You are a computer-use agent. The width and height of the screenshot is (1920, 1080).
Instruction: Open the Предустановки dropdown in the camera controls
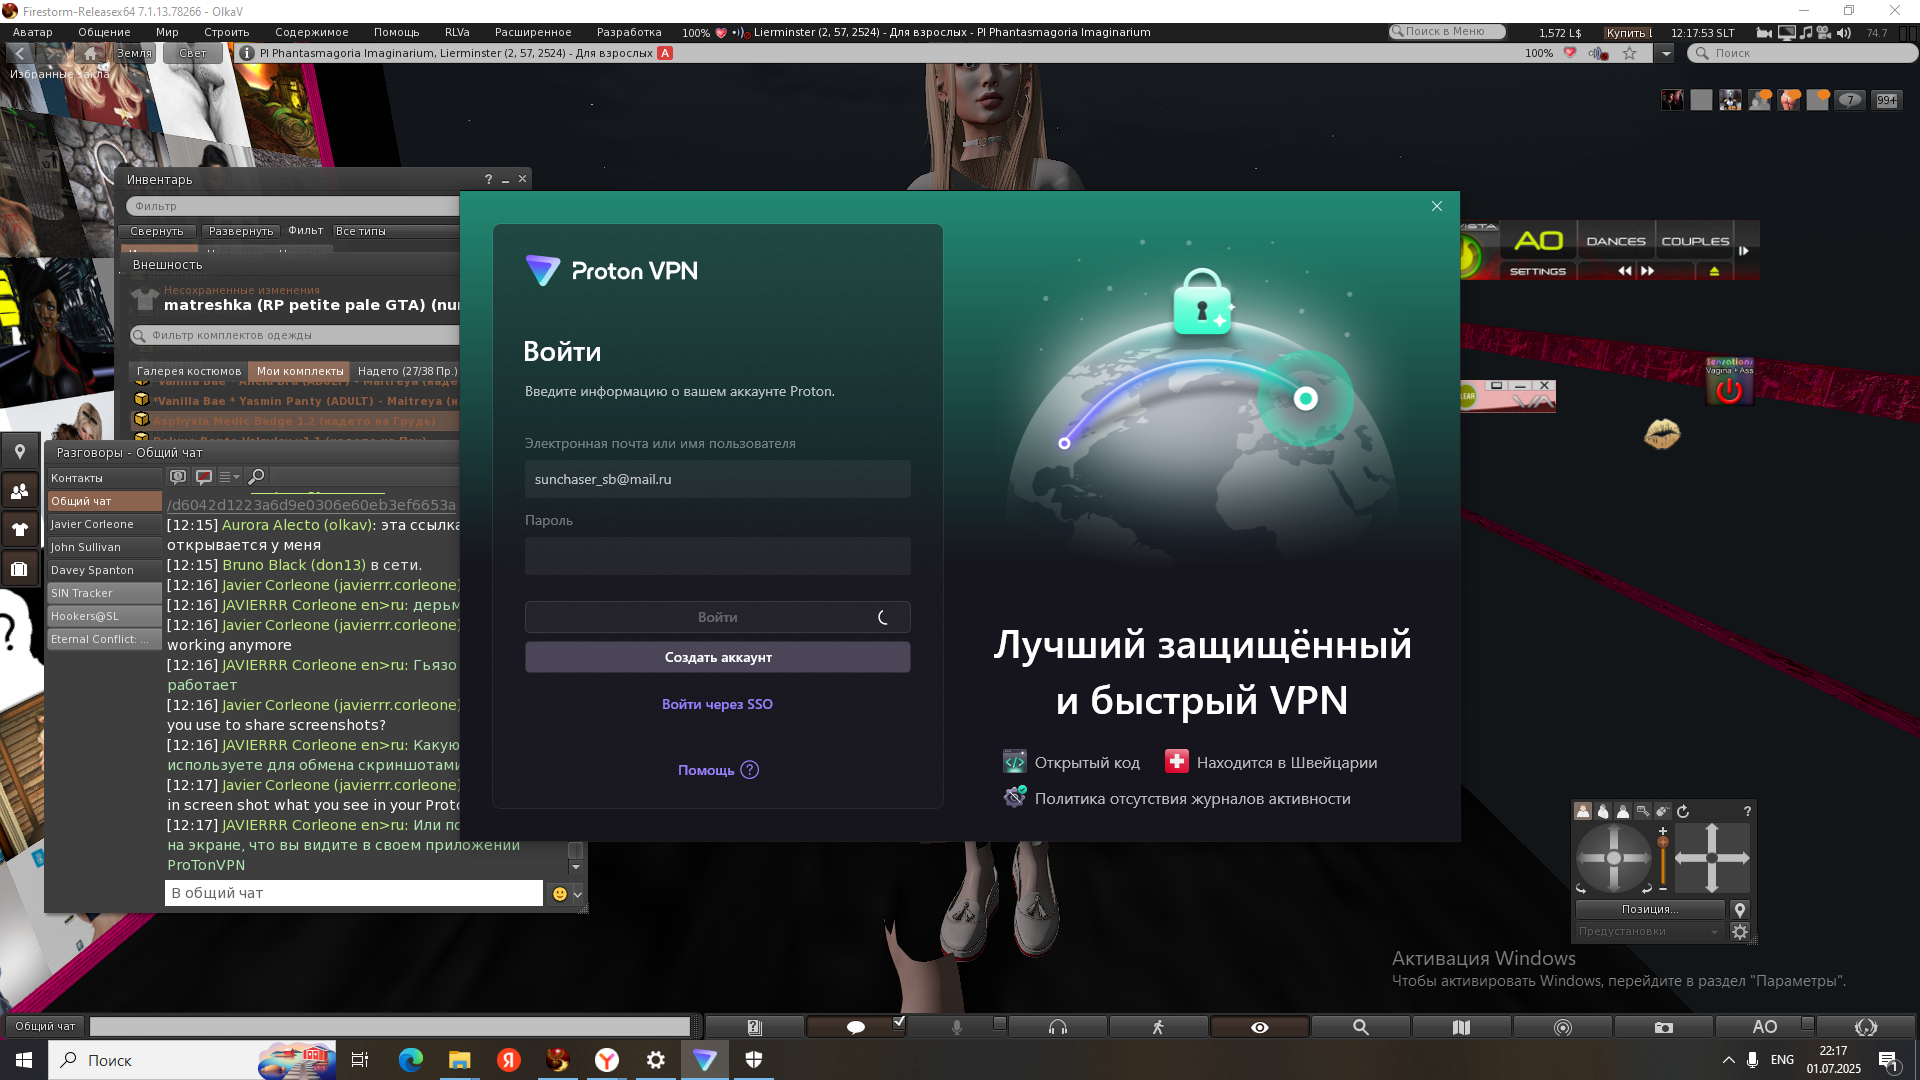[1650, 931]
